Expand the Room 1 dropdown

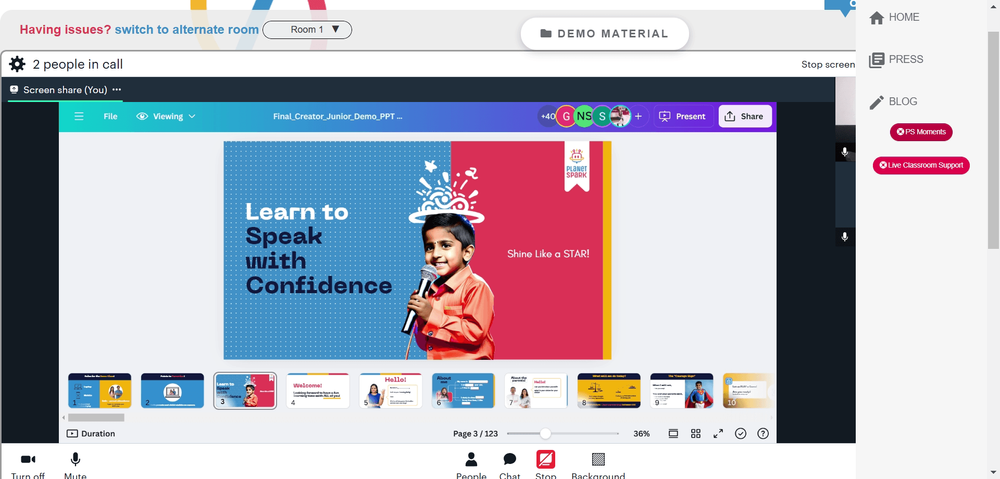[x=307, y=29]
